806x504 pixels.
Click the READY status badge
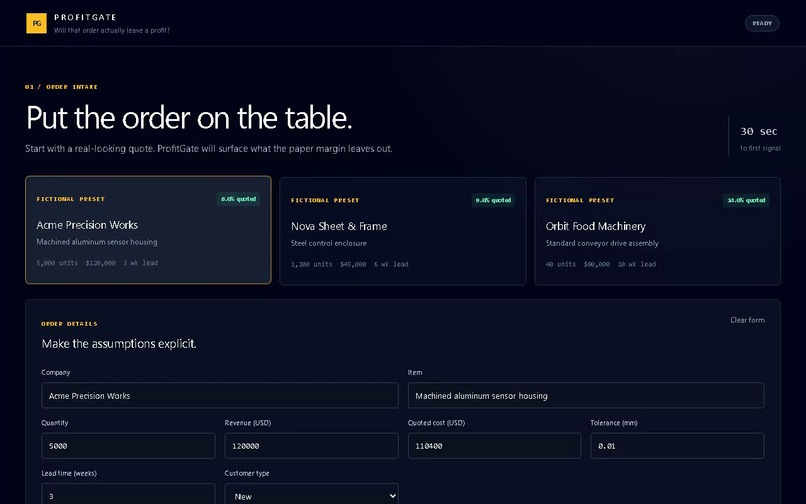coord(762,23)
